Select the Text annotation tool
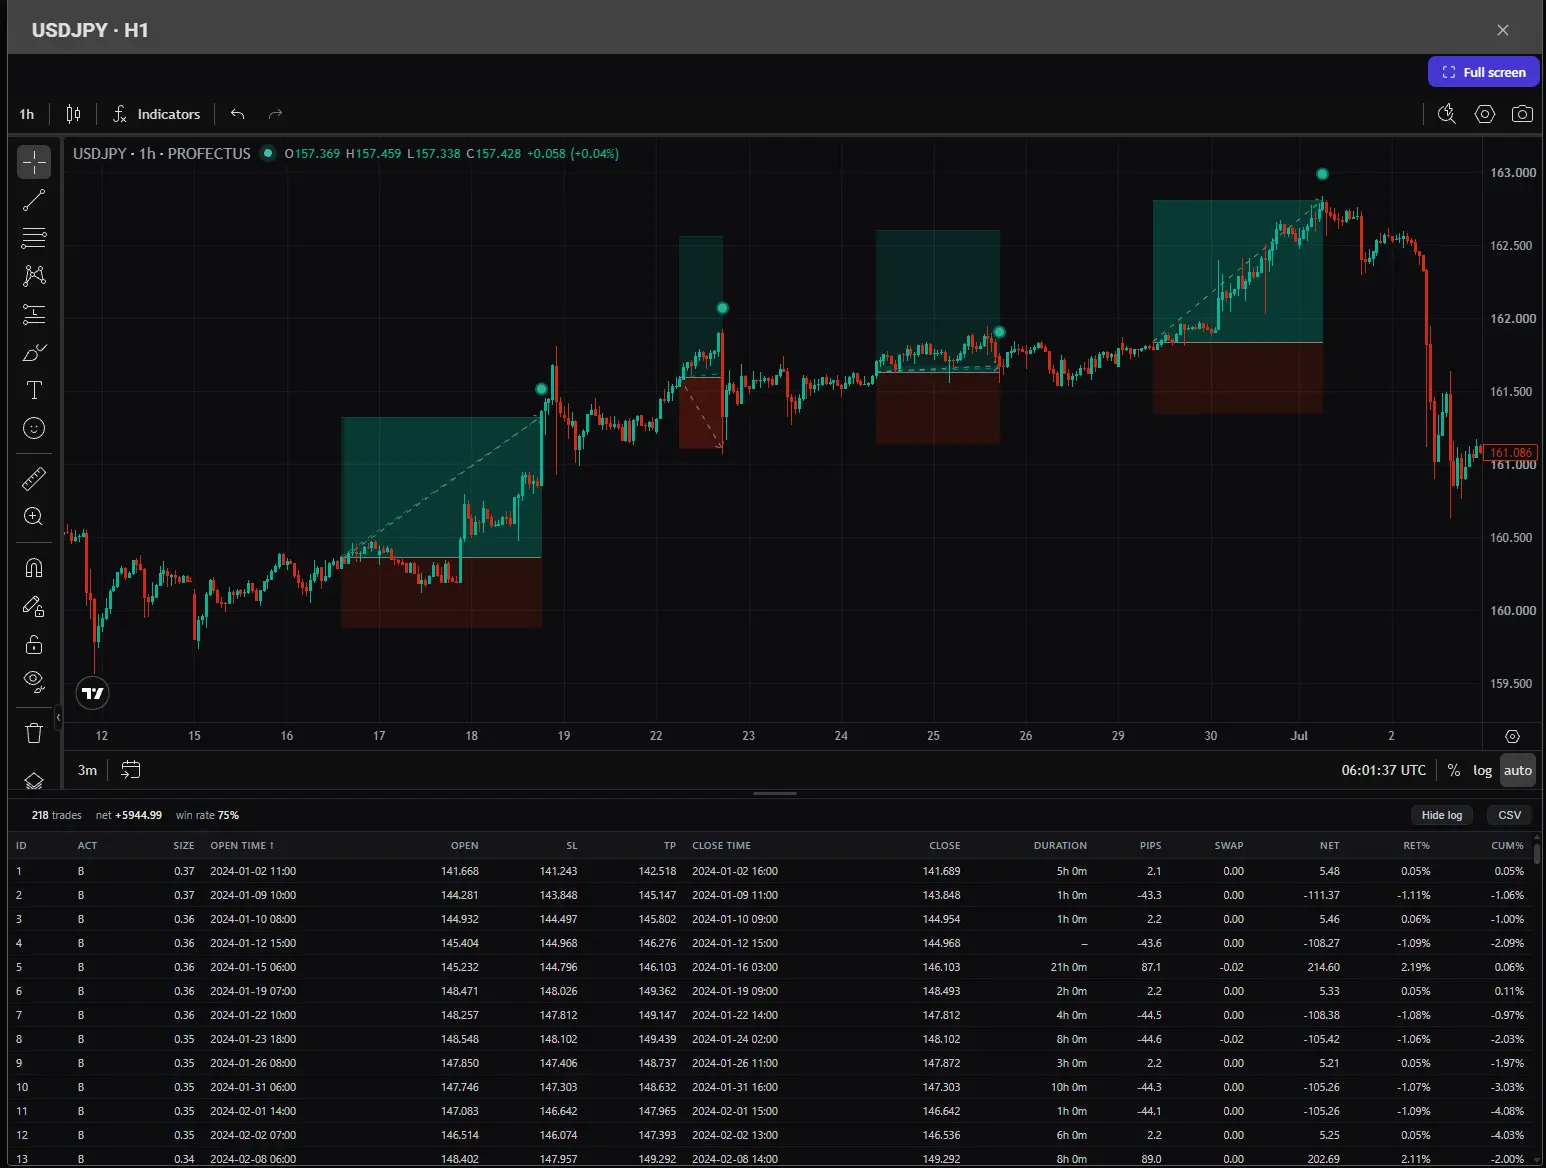The width and height of the screenshot is (1546, 1168). point(34,390)
